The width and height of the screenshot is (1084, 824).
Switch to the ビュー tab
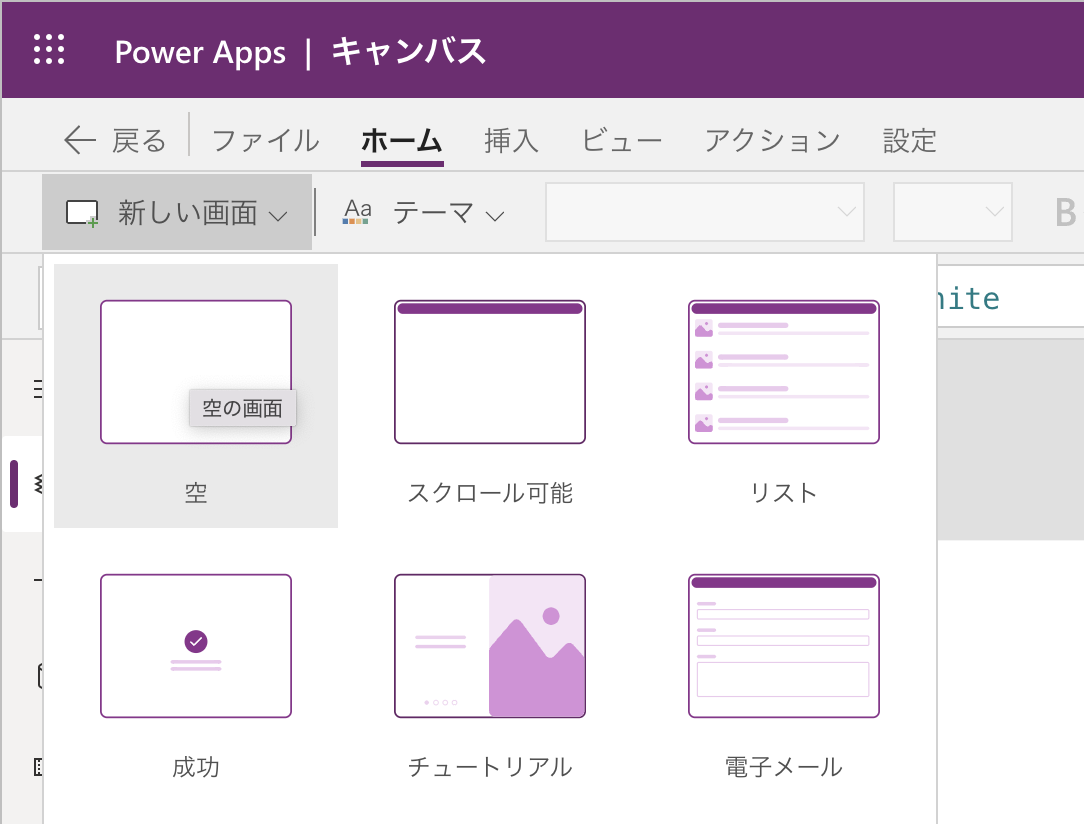[x=621, y=141]
